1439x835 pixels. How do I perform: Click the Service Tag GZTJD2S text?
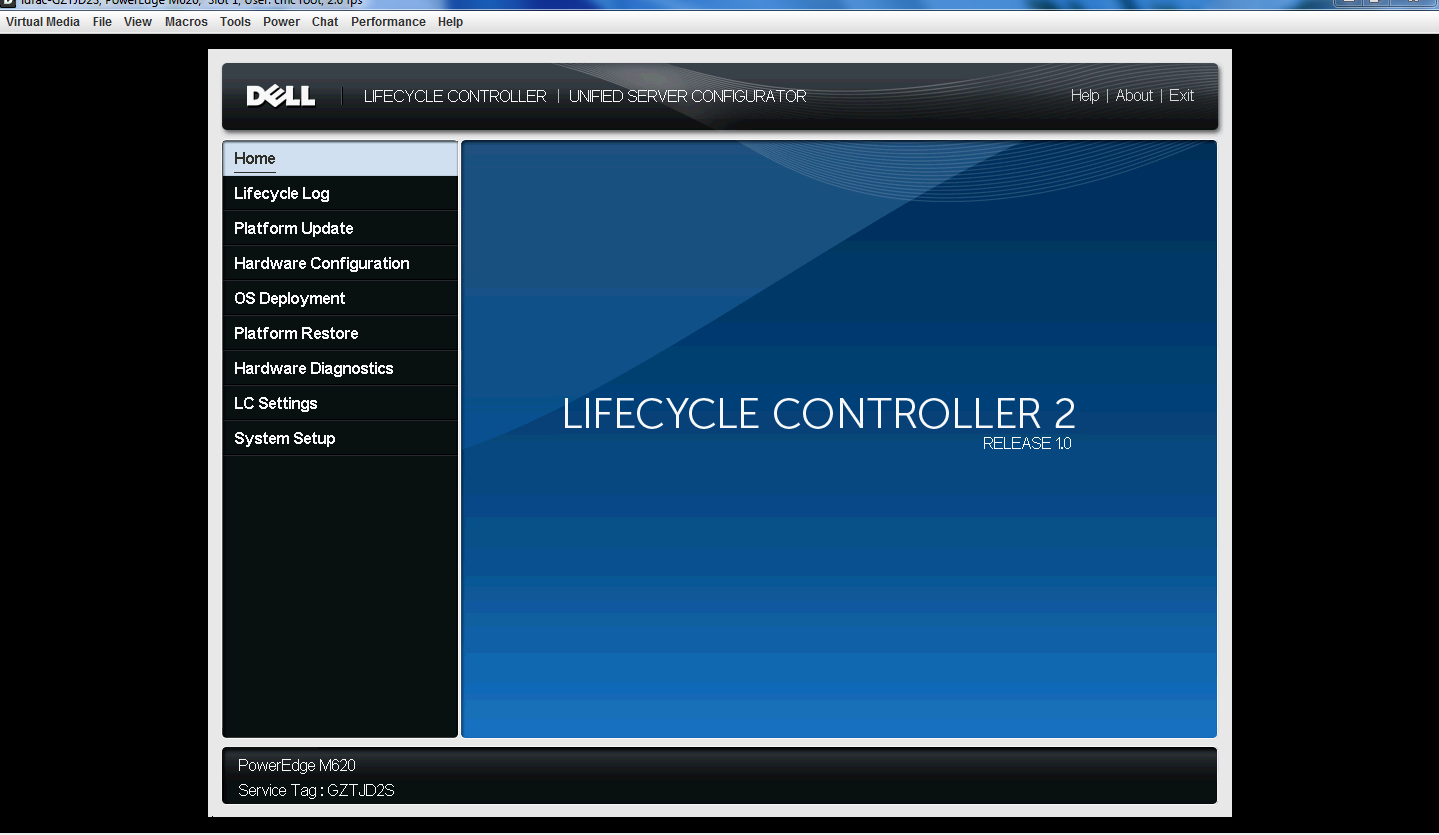316,791
